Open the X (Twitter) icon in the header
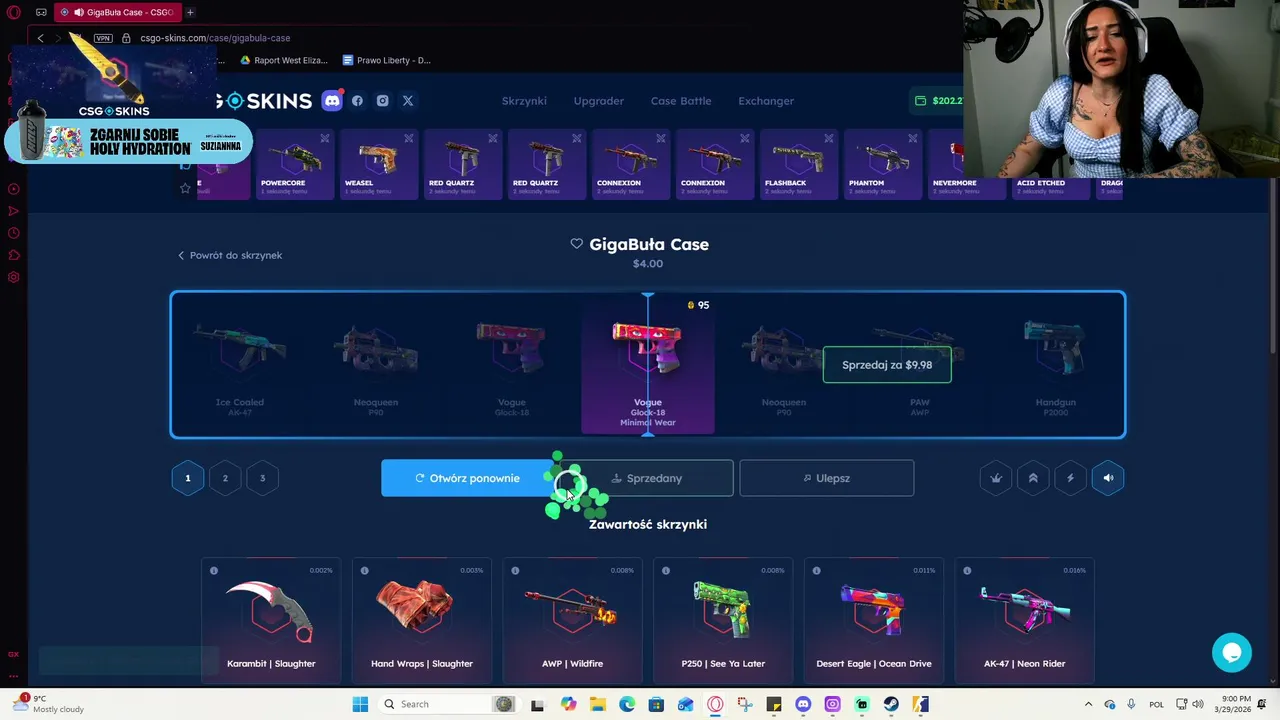 coord(407,101)
